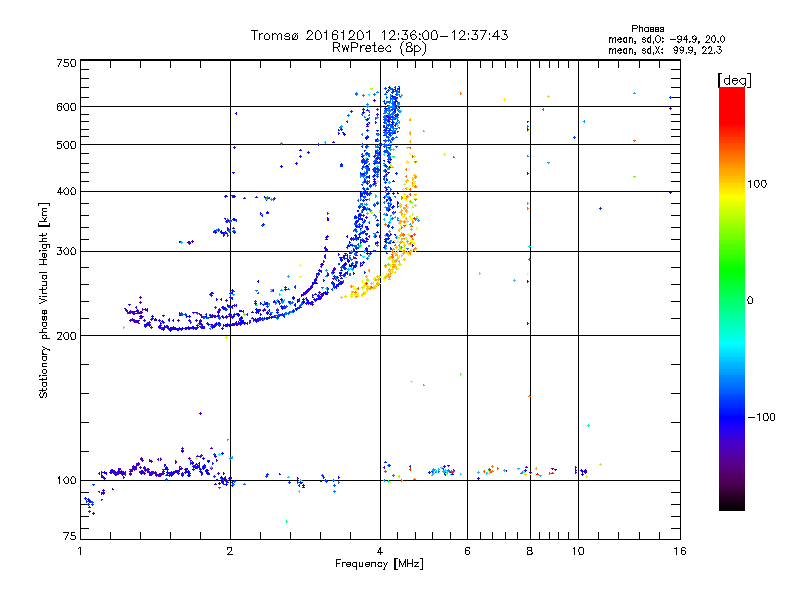Click the y-axis '500' tick label
Viewport: 800px width, 600px height.
[x=66, y=145]
